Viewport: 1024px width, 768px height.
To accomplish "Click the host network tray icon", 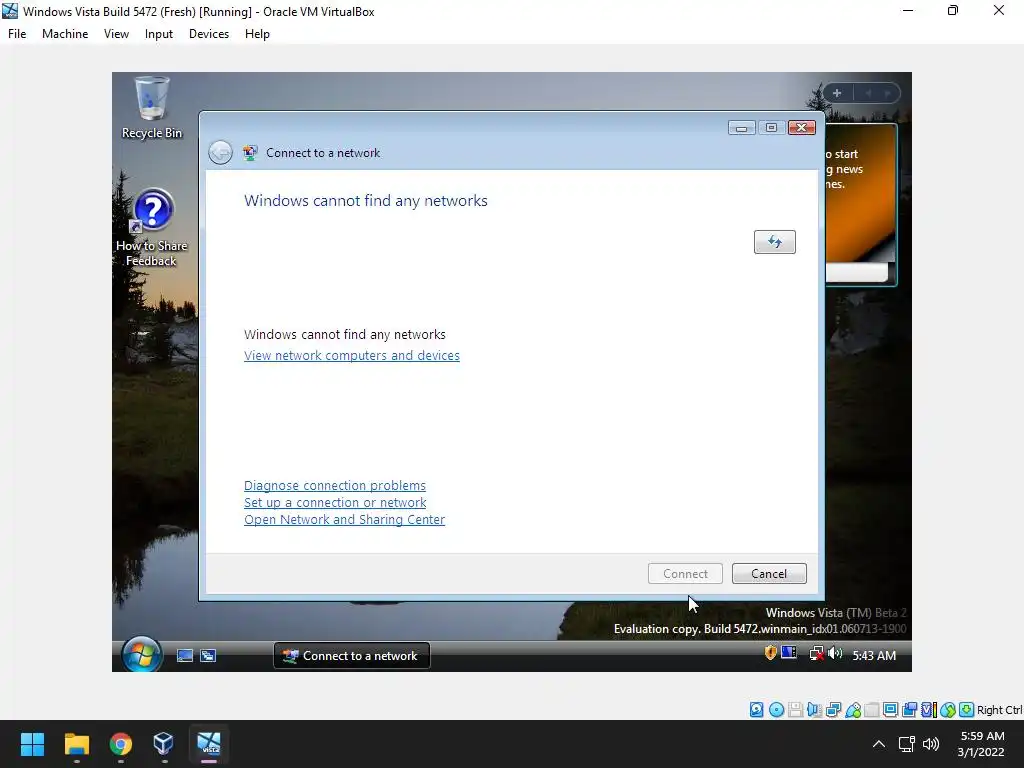I will click(906, 744).
